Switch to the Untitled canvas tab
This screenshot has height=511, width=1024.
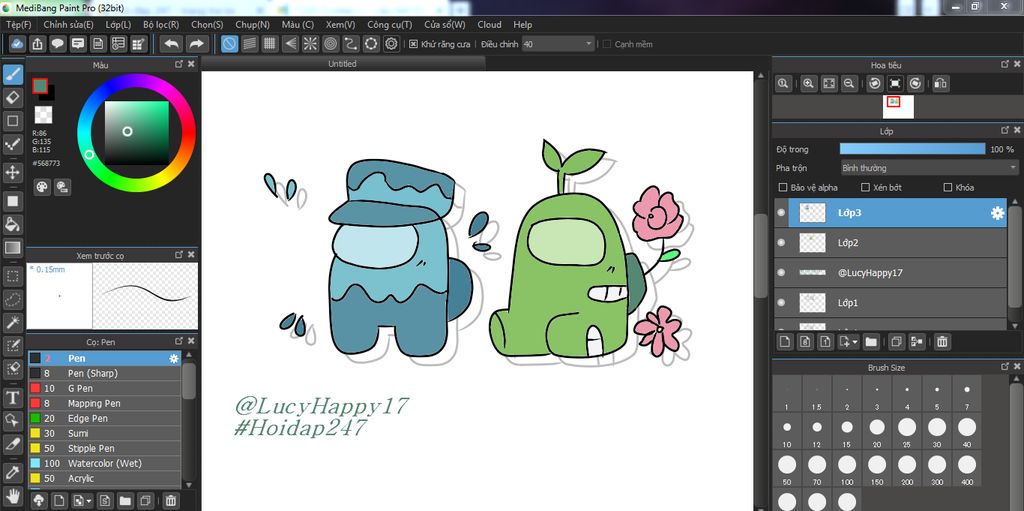(342, 63)
